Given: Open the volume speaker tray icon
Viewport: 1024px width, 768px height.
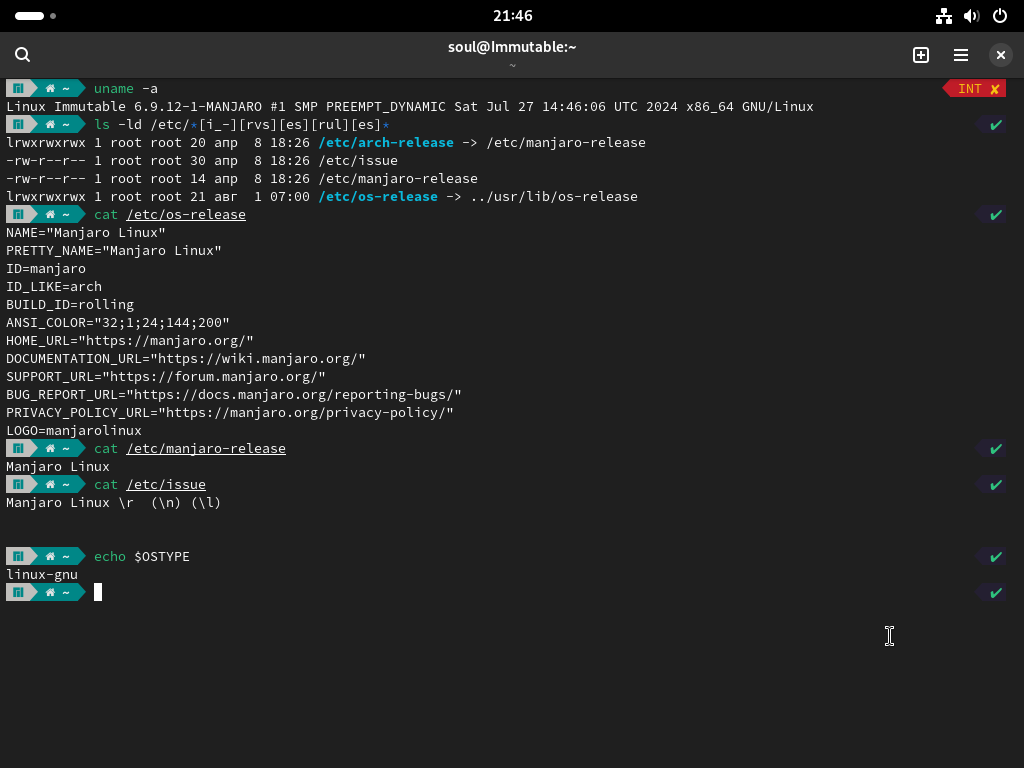Looking at the screenshot, I should coord(972,16).
